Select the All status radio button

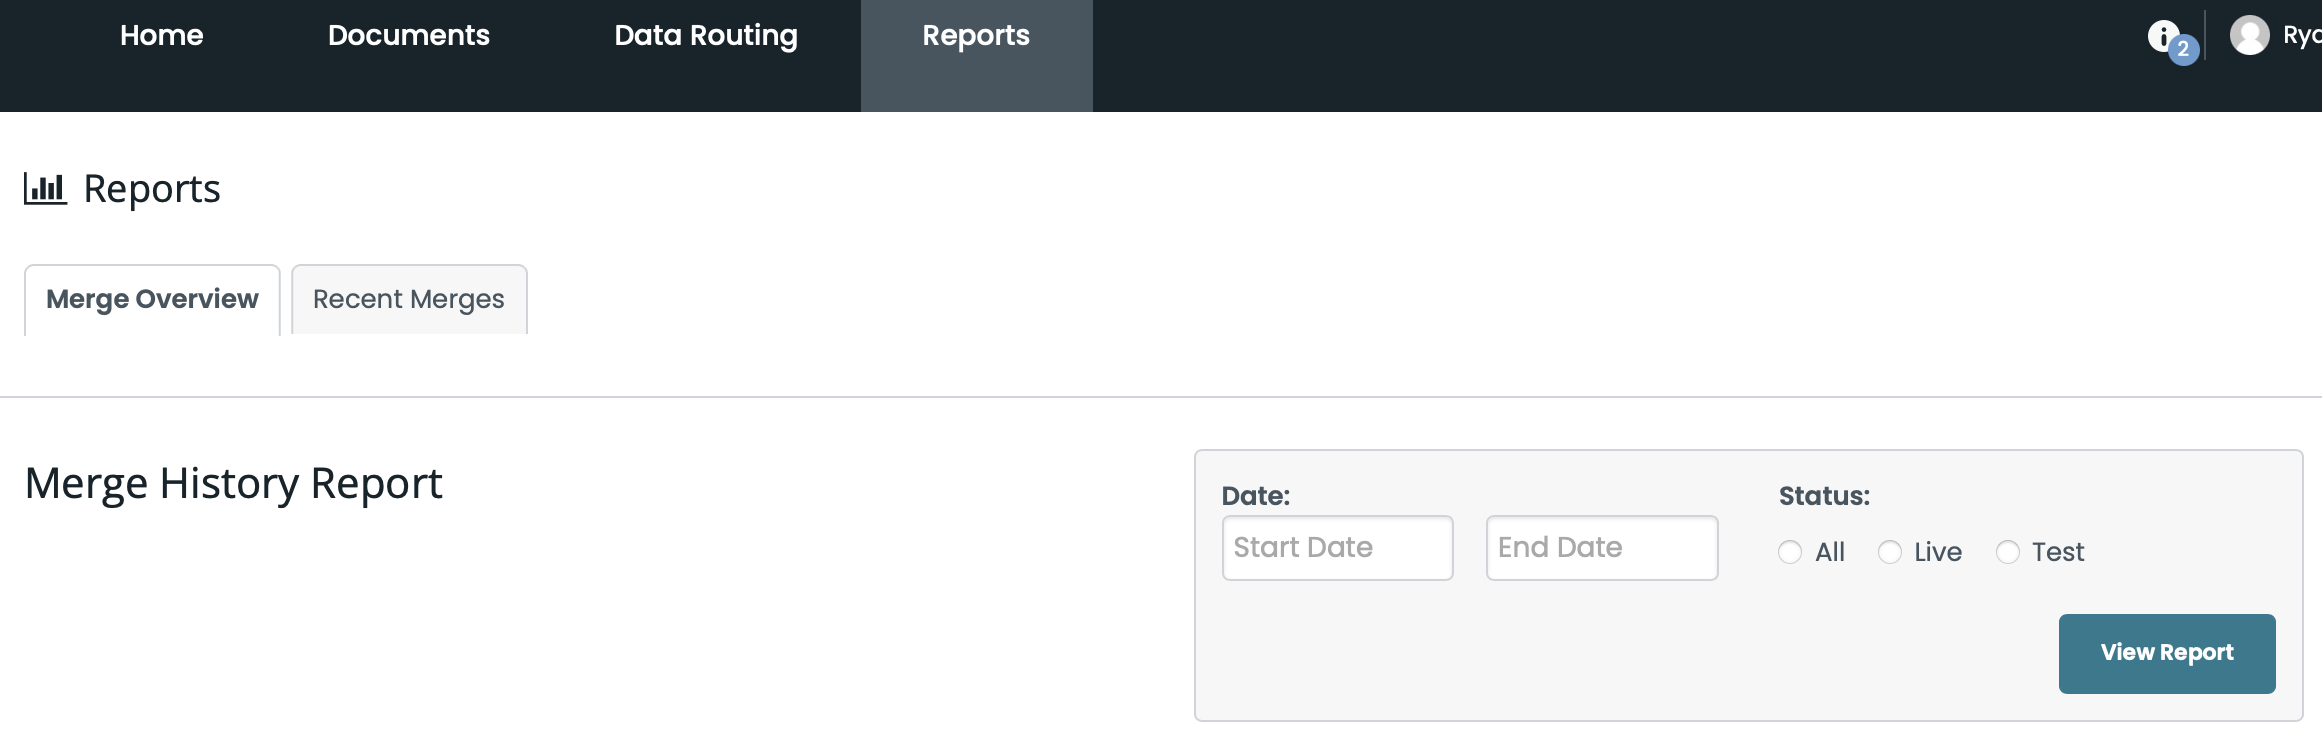click(x=1790, y=552)
